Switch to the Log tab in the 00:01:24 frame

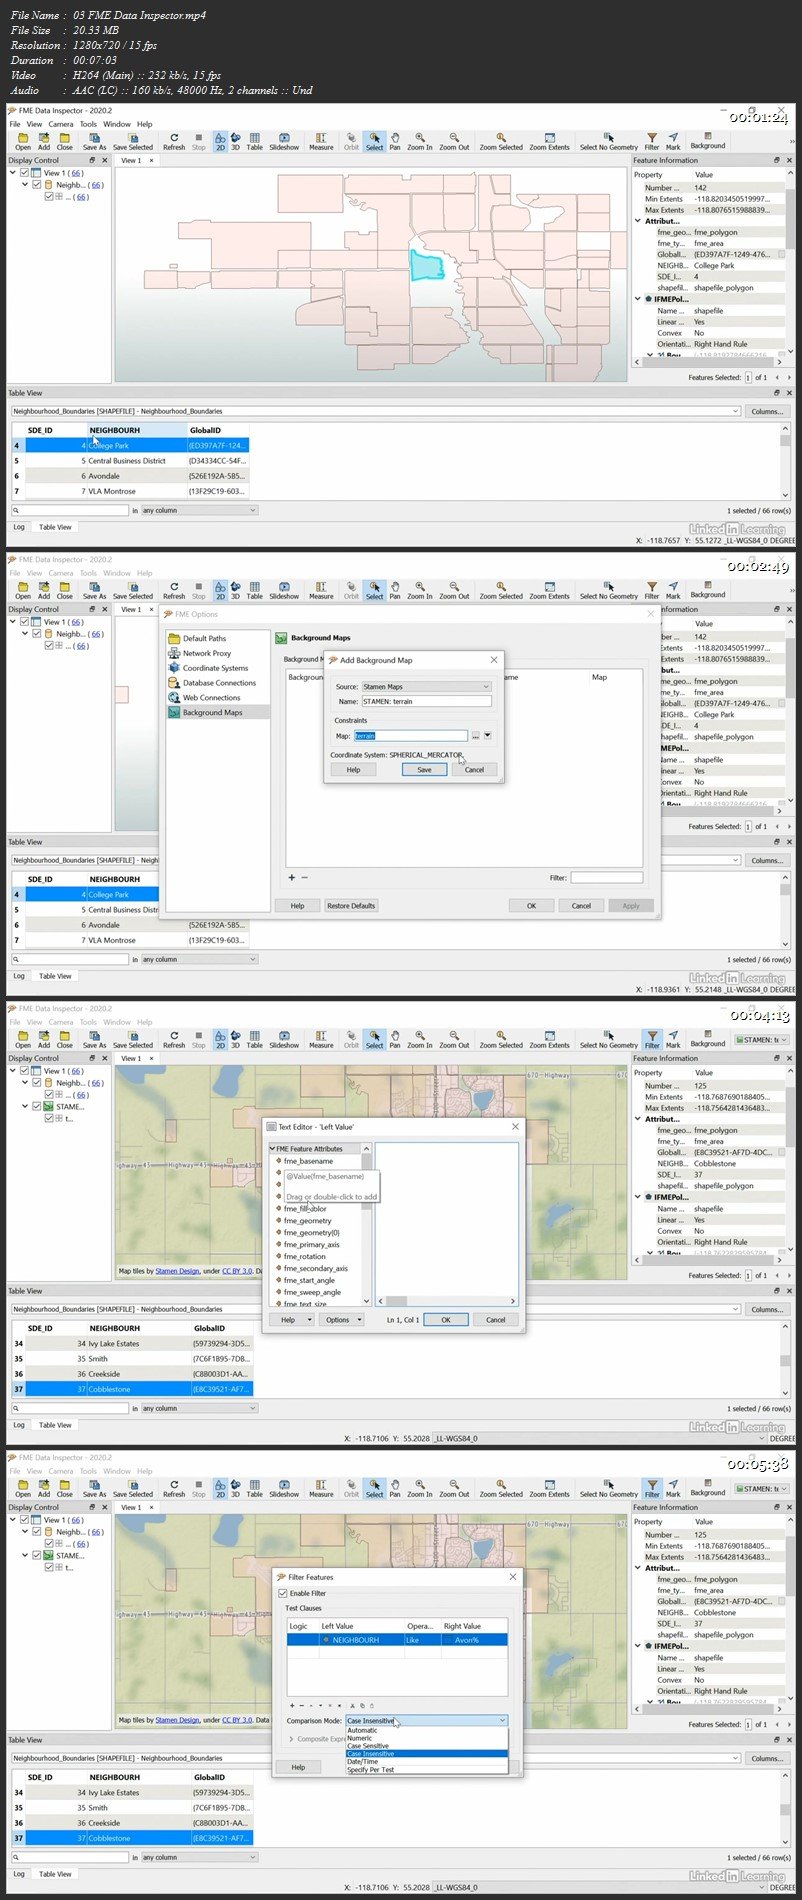click(x=19, y=527)
